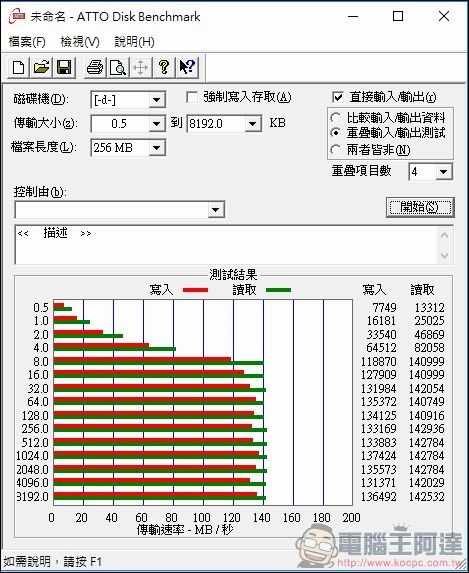Select 兩者皆非 radio option
Screen dimensions: 469x573
[335, 149]
